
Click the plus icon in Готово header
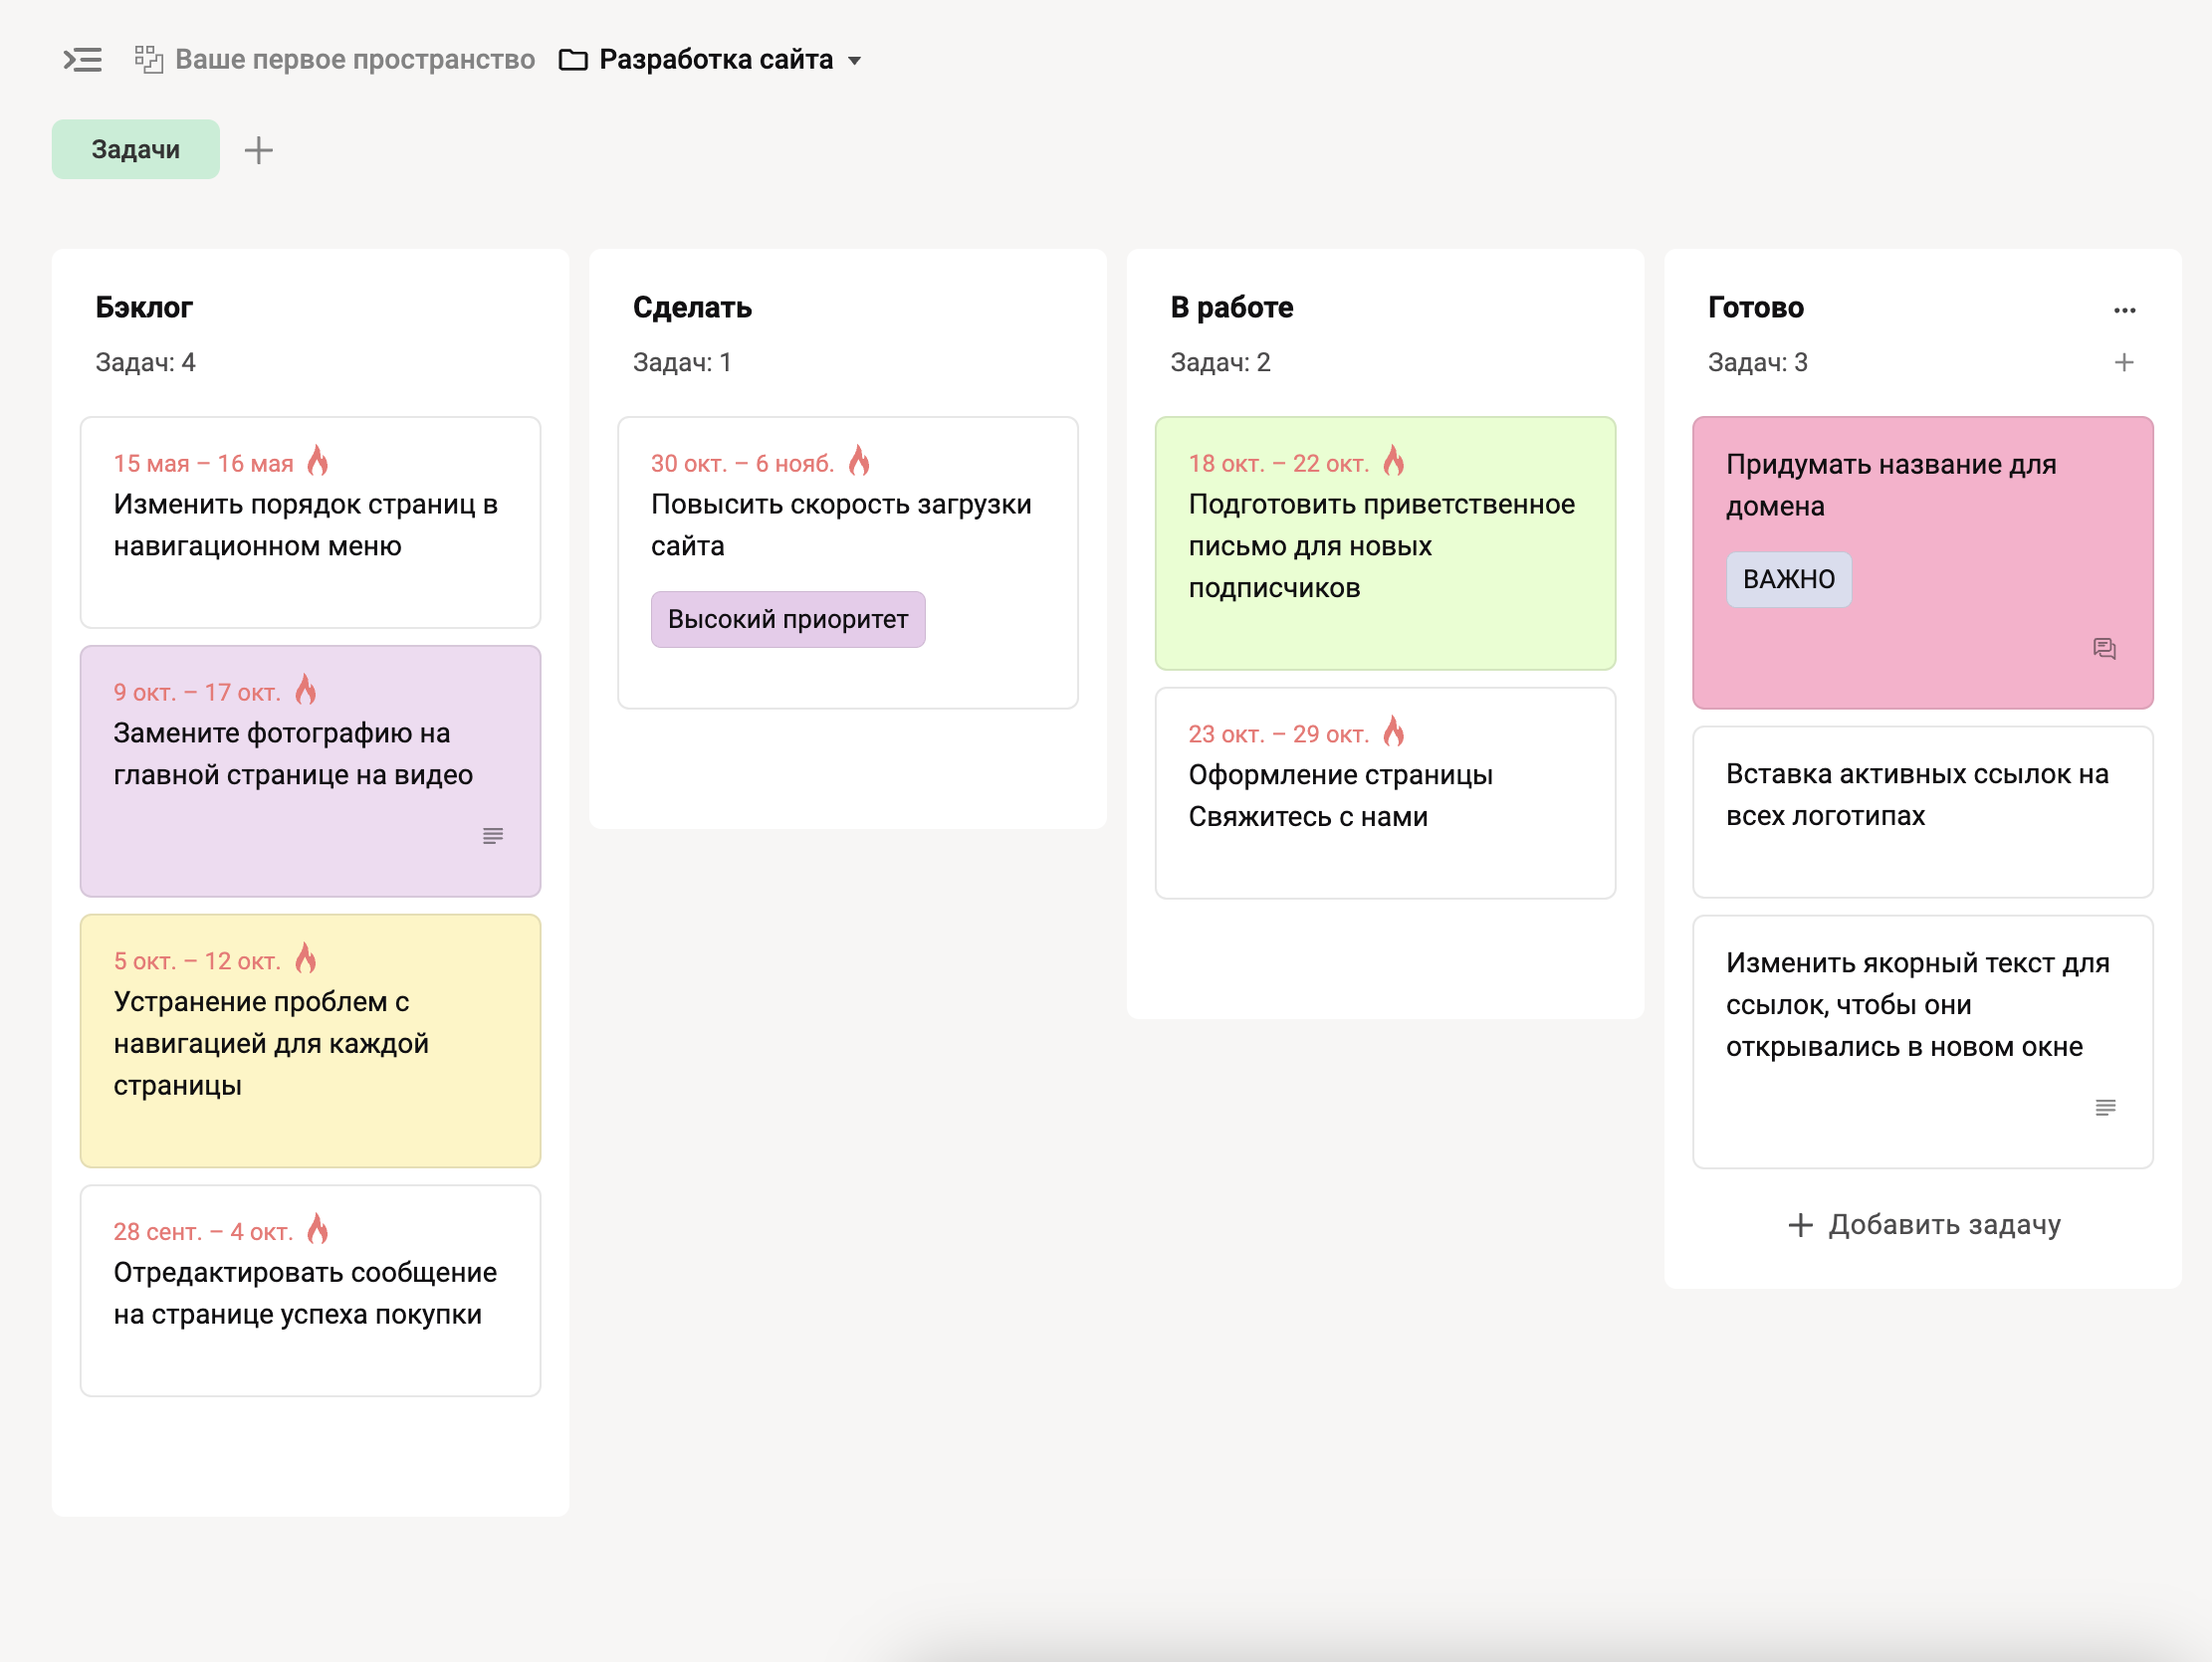click(x=2124, y=362)
